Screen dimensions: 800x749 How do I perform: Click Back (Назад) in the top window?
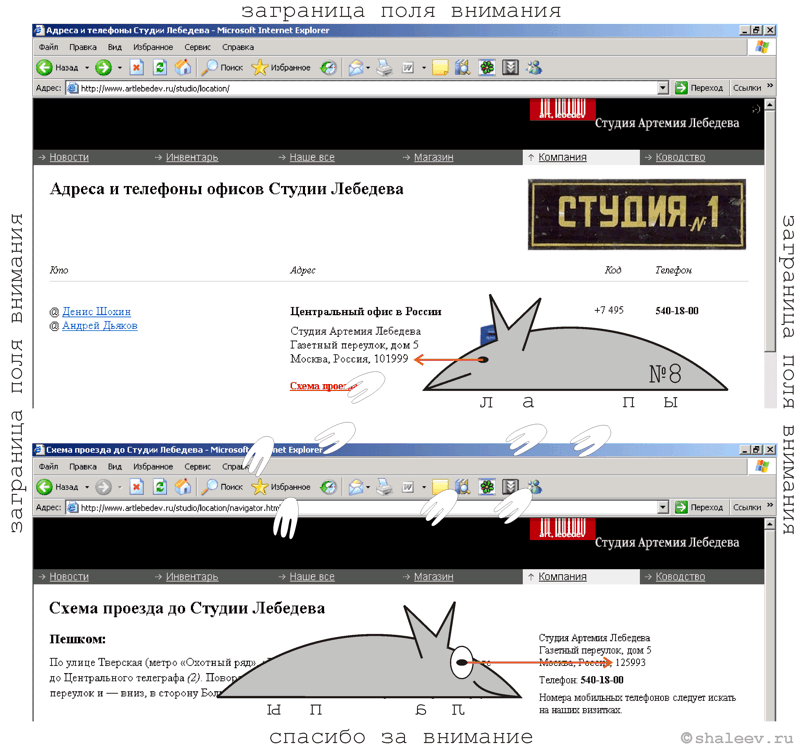(x=57, y=67)
